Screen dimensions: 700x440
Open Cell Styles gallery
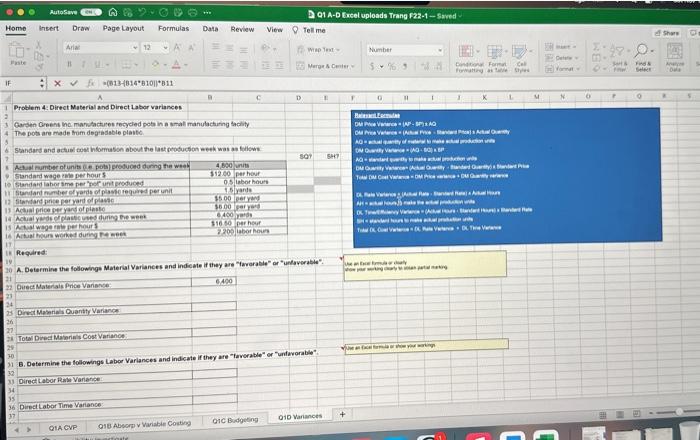coord(521,58)
